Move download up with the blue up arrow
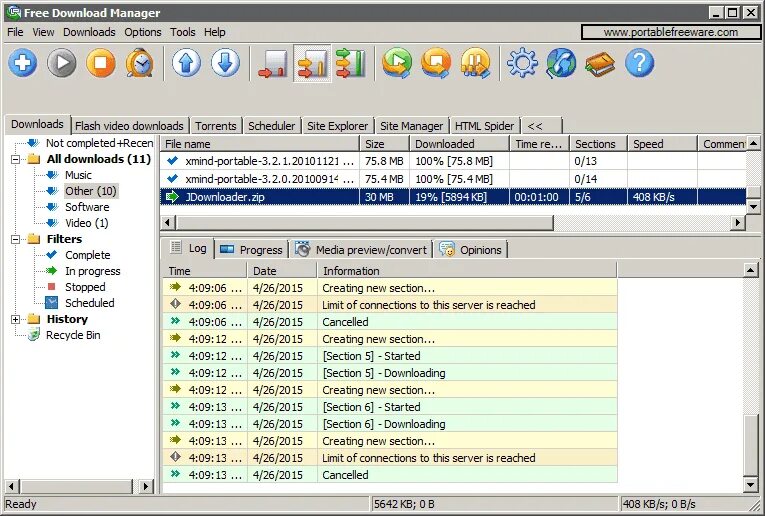The width and height of the screenshot is (765, 516). coord(186,63)
